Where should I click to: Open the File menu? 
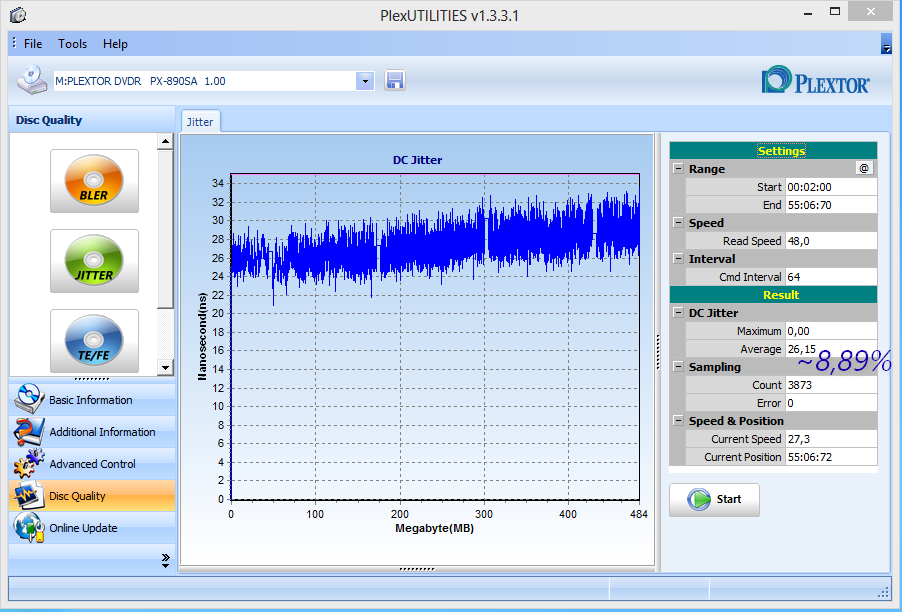point(33,44)
